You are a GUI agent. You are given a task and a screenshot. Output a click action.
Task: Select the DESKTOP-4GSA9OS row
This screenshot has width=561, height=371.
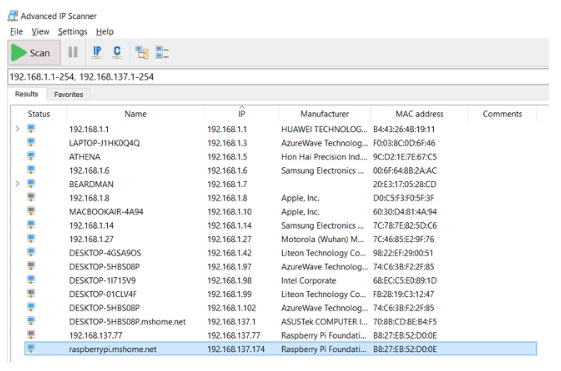click(x=281, y=253)
